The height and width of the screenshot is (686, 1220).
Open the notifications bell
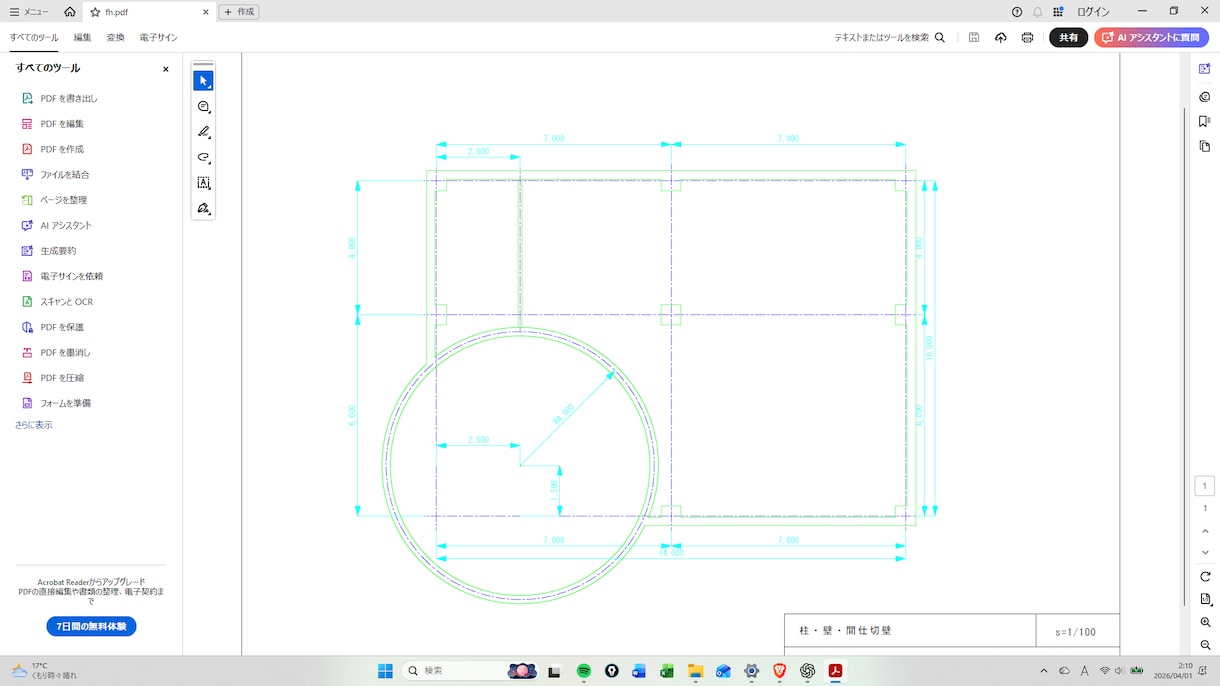pos(1037,12)
